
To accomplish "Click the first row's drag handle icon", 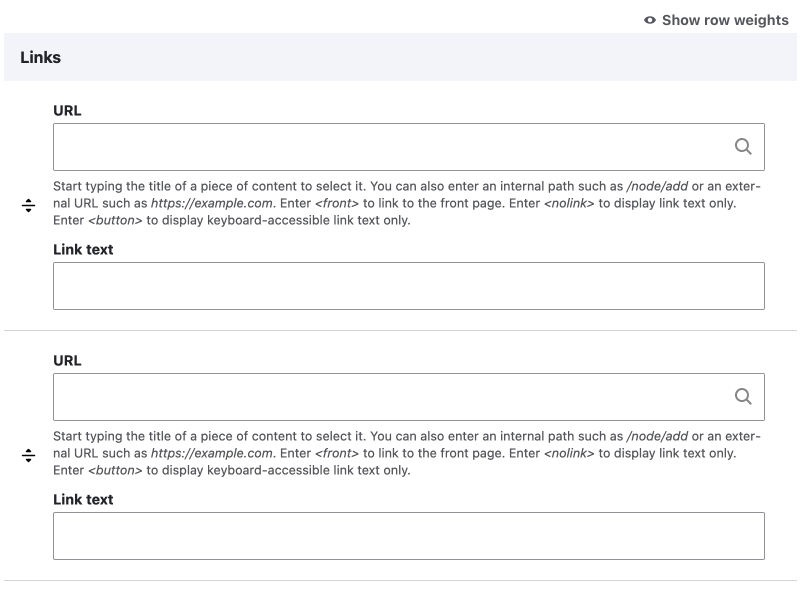I will [x=28, y=206].
